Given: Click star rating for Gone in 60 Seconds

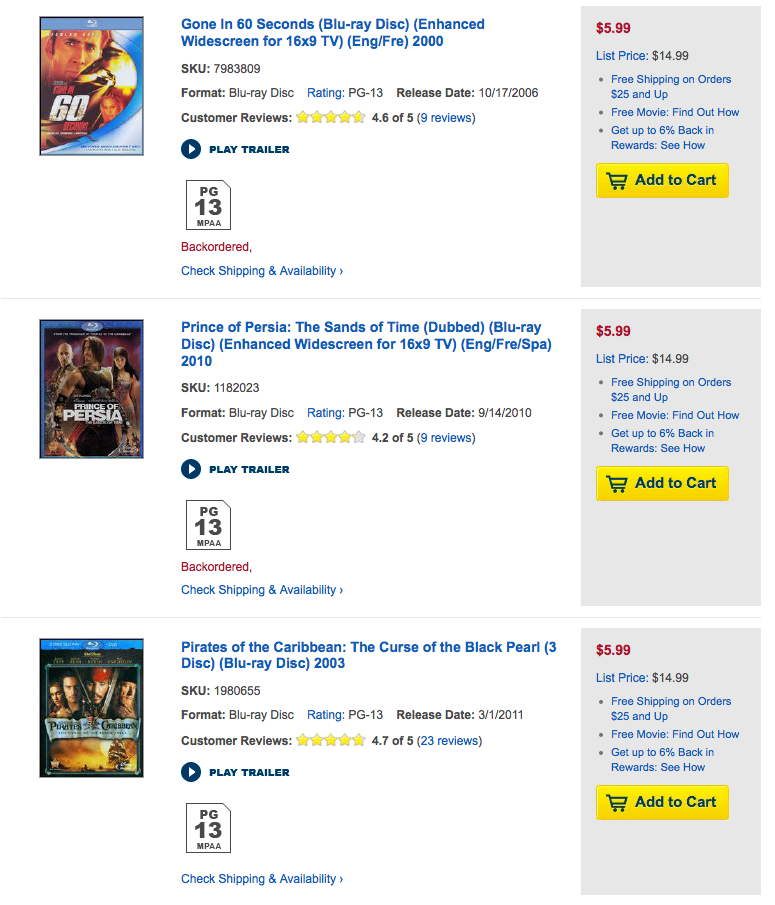Looking at the screenshot, I should tap(331, 118).
